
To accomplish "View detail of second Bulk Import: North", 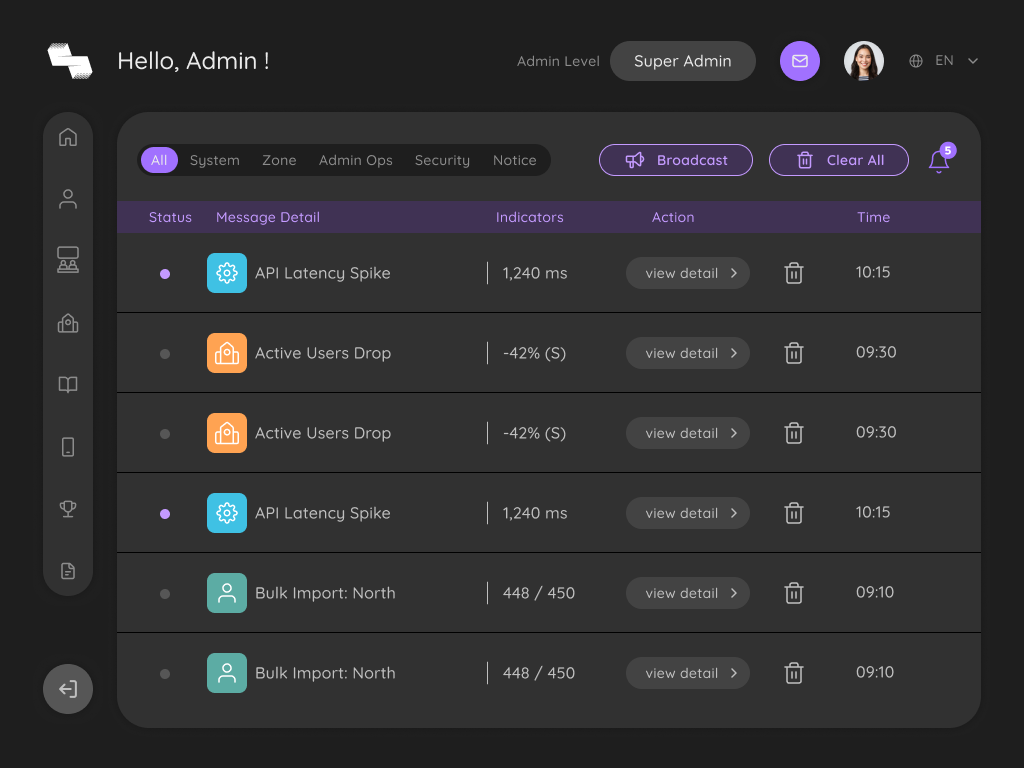I will click(x=688, y=673).
